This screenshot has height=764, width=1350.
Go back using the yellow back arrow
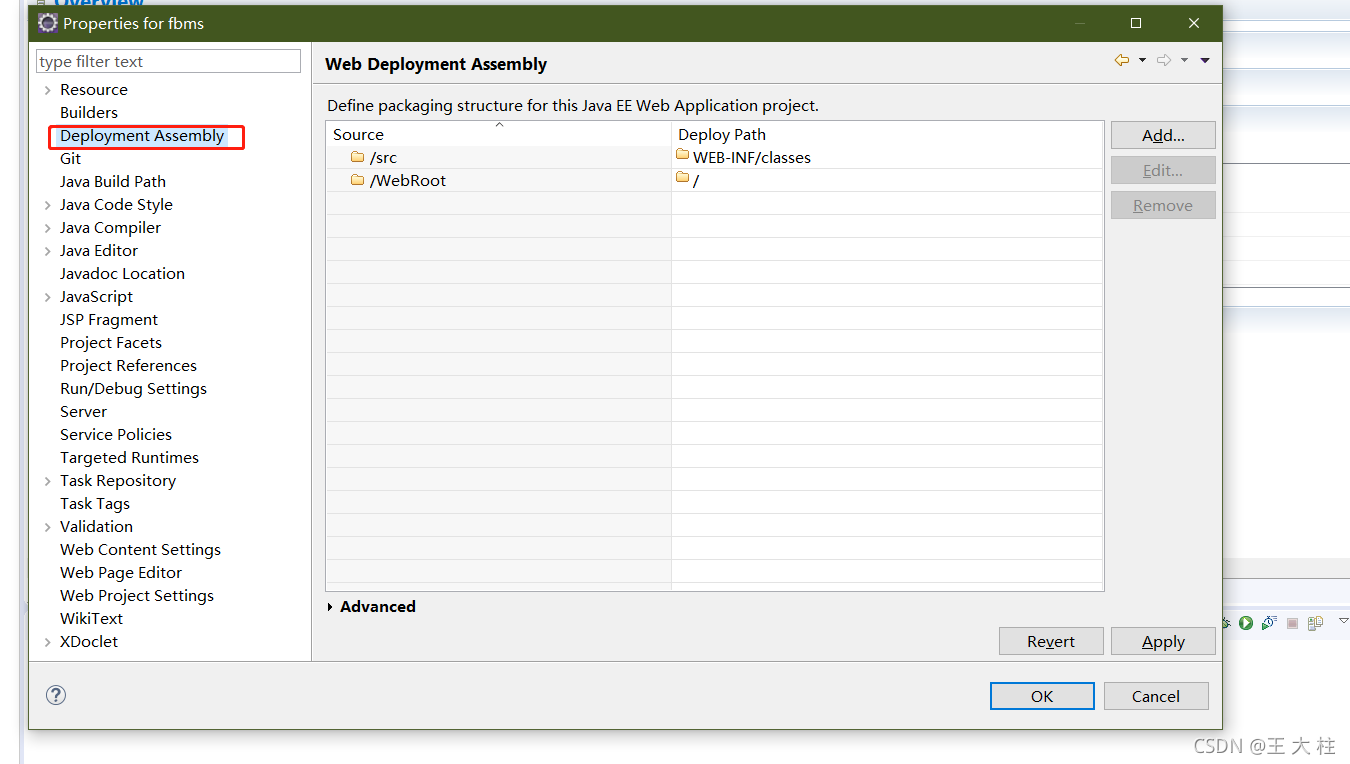1122,61
